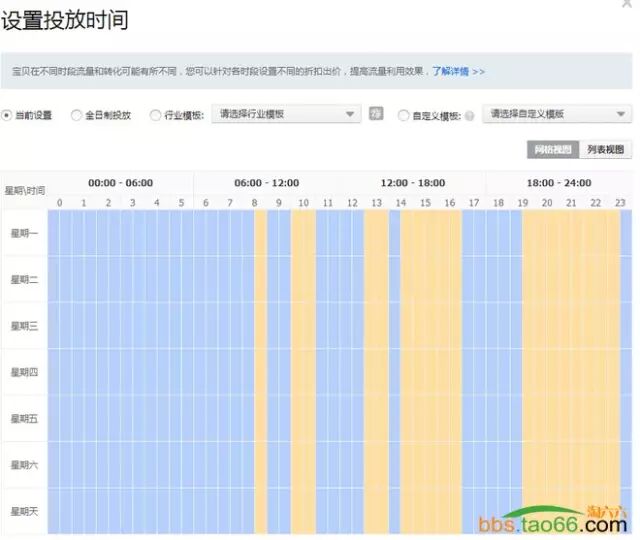
Task: Switch to the 列表视图 tab
Action: [x=605, y=150]
